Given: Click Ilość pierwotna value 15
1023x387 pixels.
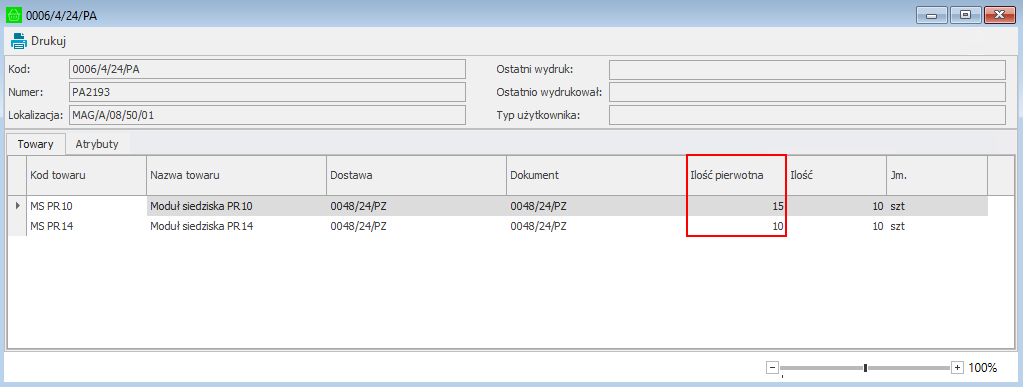Looking at the screenshot, I should [736, 207].
